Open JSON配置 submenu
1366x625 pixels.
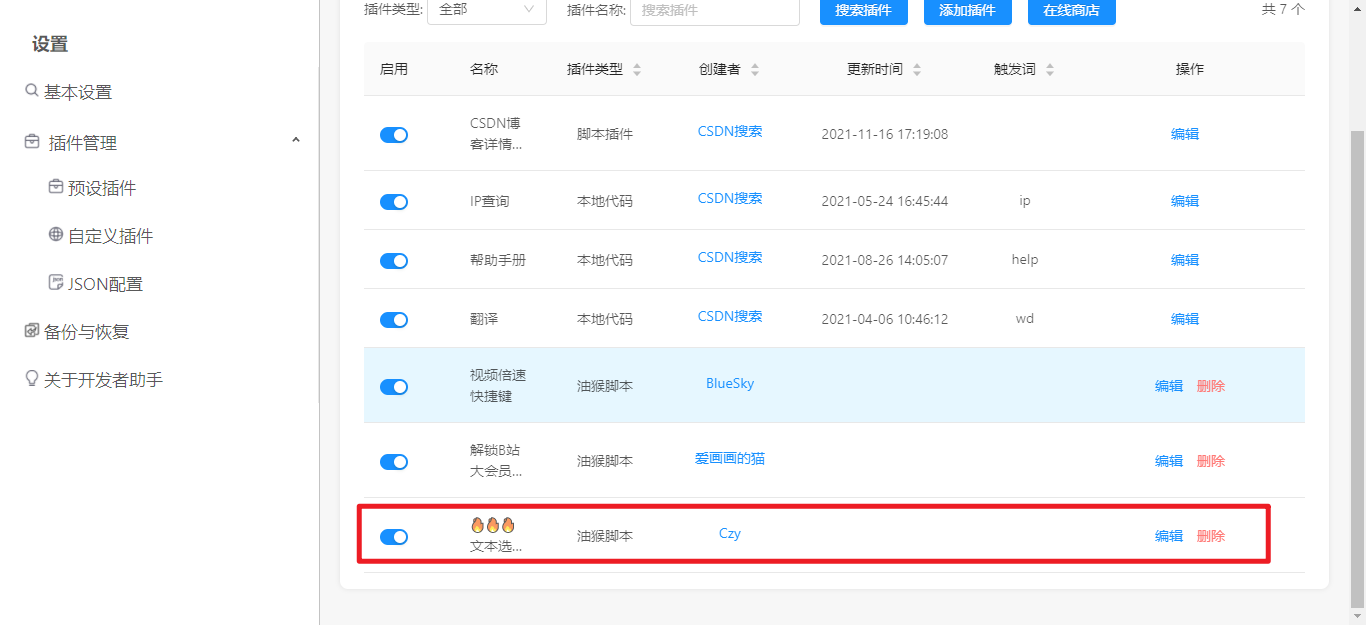(x=105, y=284)
